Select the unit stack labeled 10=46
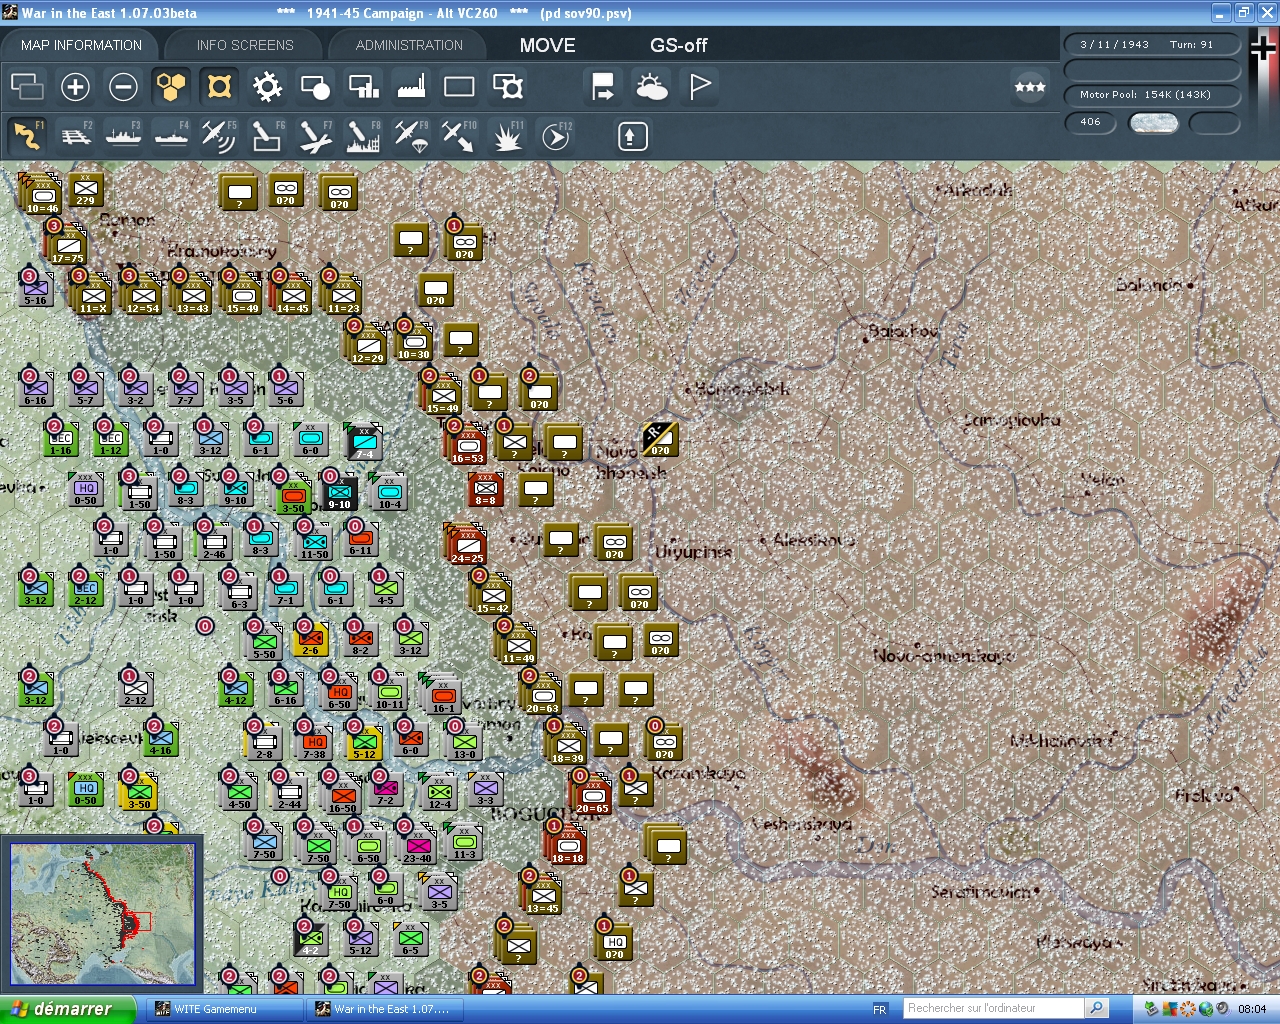Viewport: 1280px width, 1024px height. [42, 193]
